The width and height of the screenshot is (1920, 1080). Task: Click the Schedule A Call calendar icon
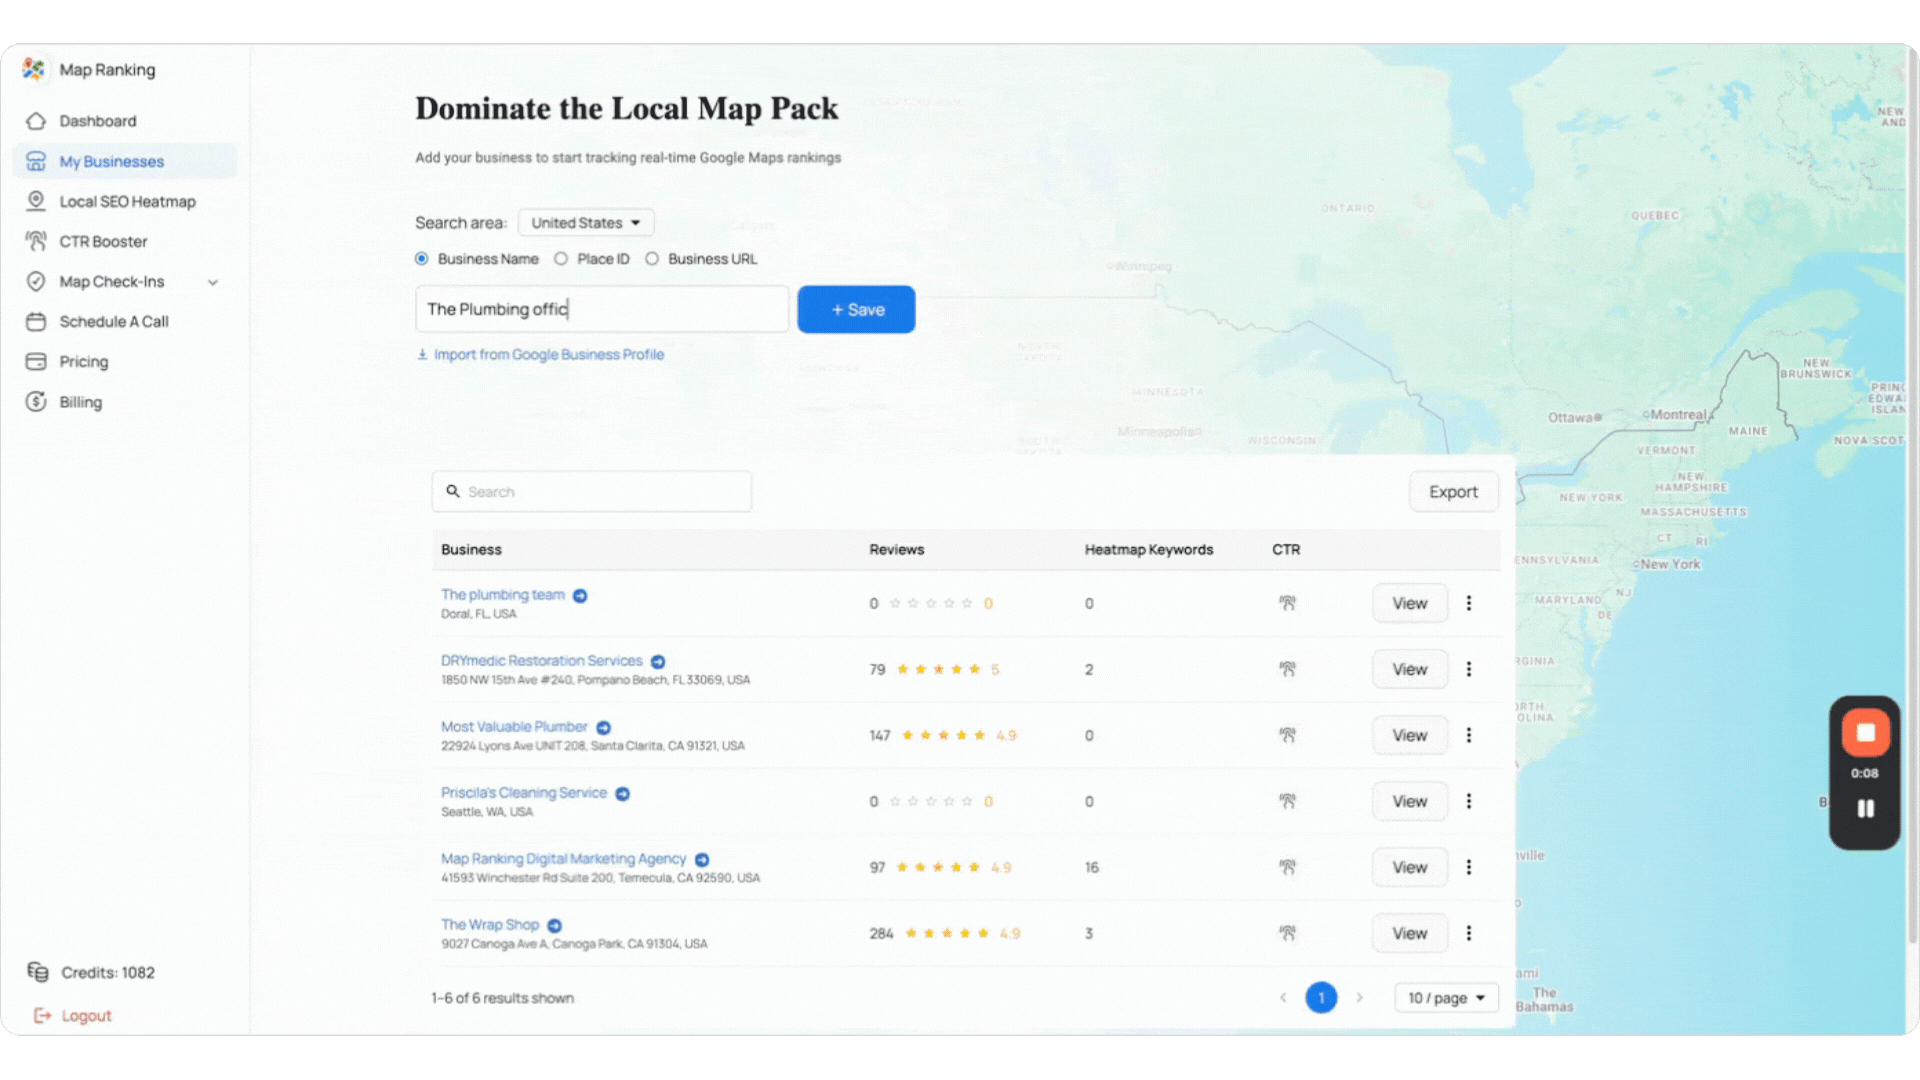pyautogui.click(x=36, y=321)
